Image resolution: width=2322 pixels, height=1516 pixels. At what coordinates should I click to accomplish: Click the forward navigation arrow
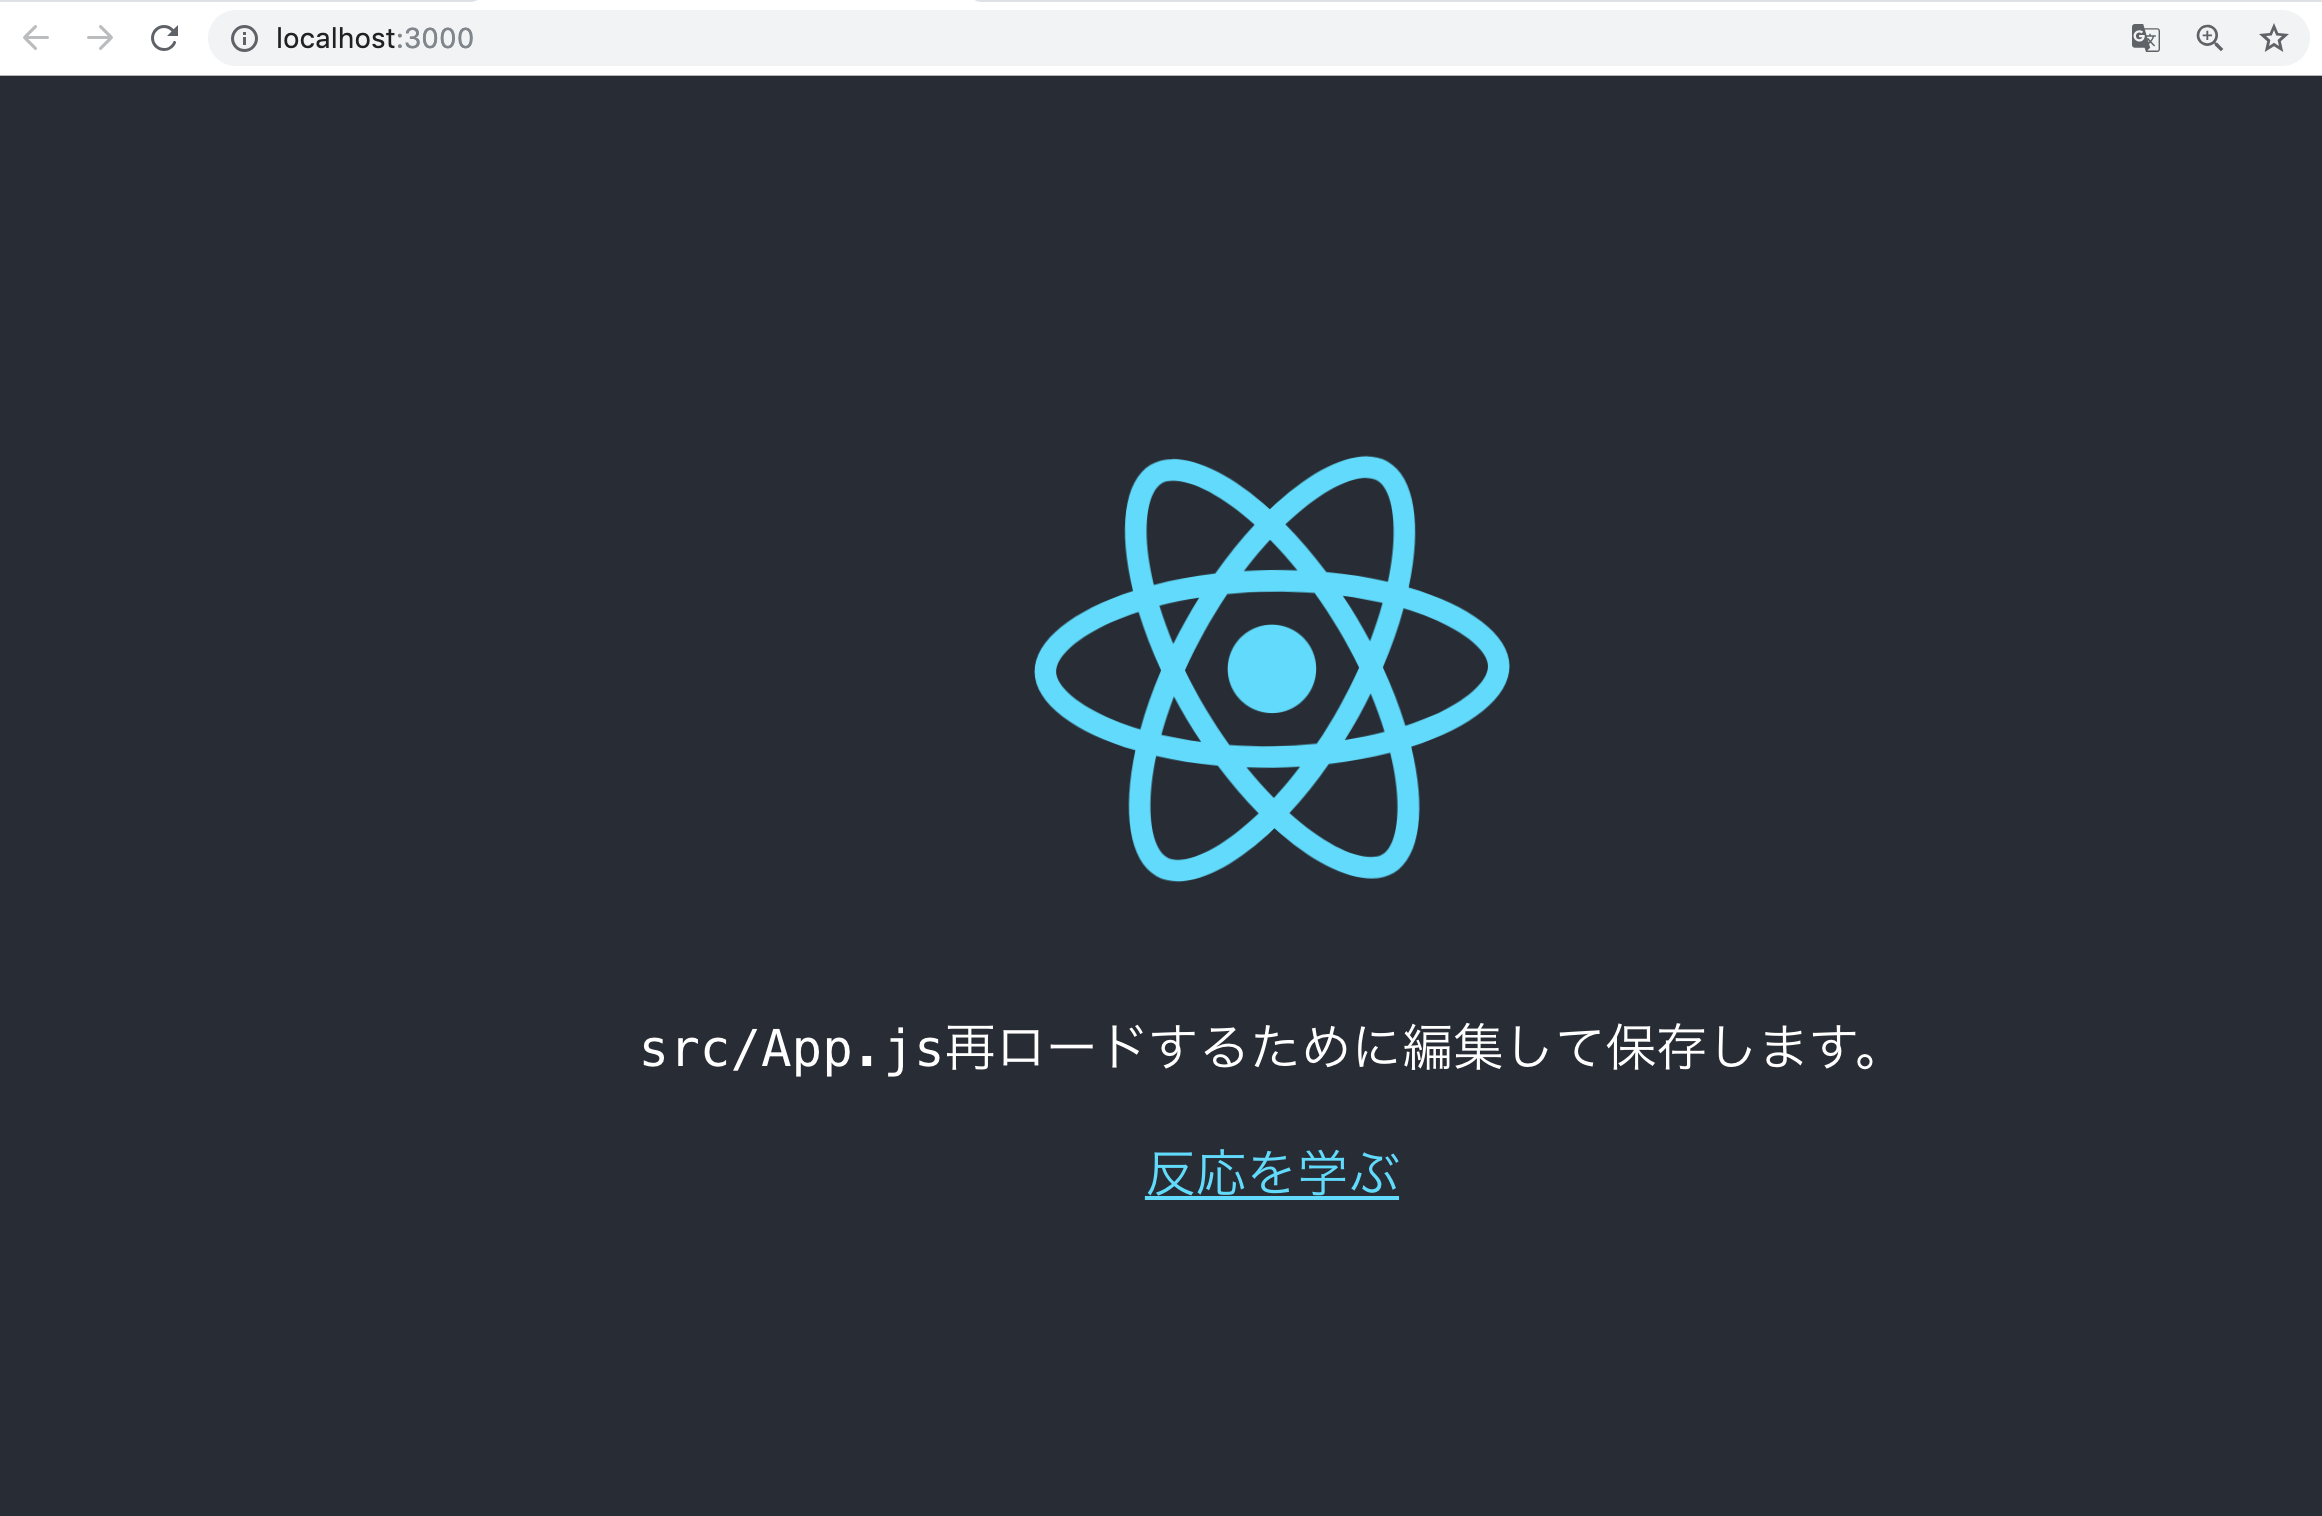point(99,38)
